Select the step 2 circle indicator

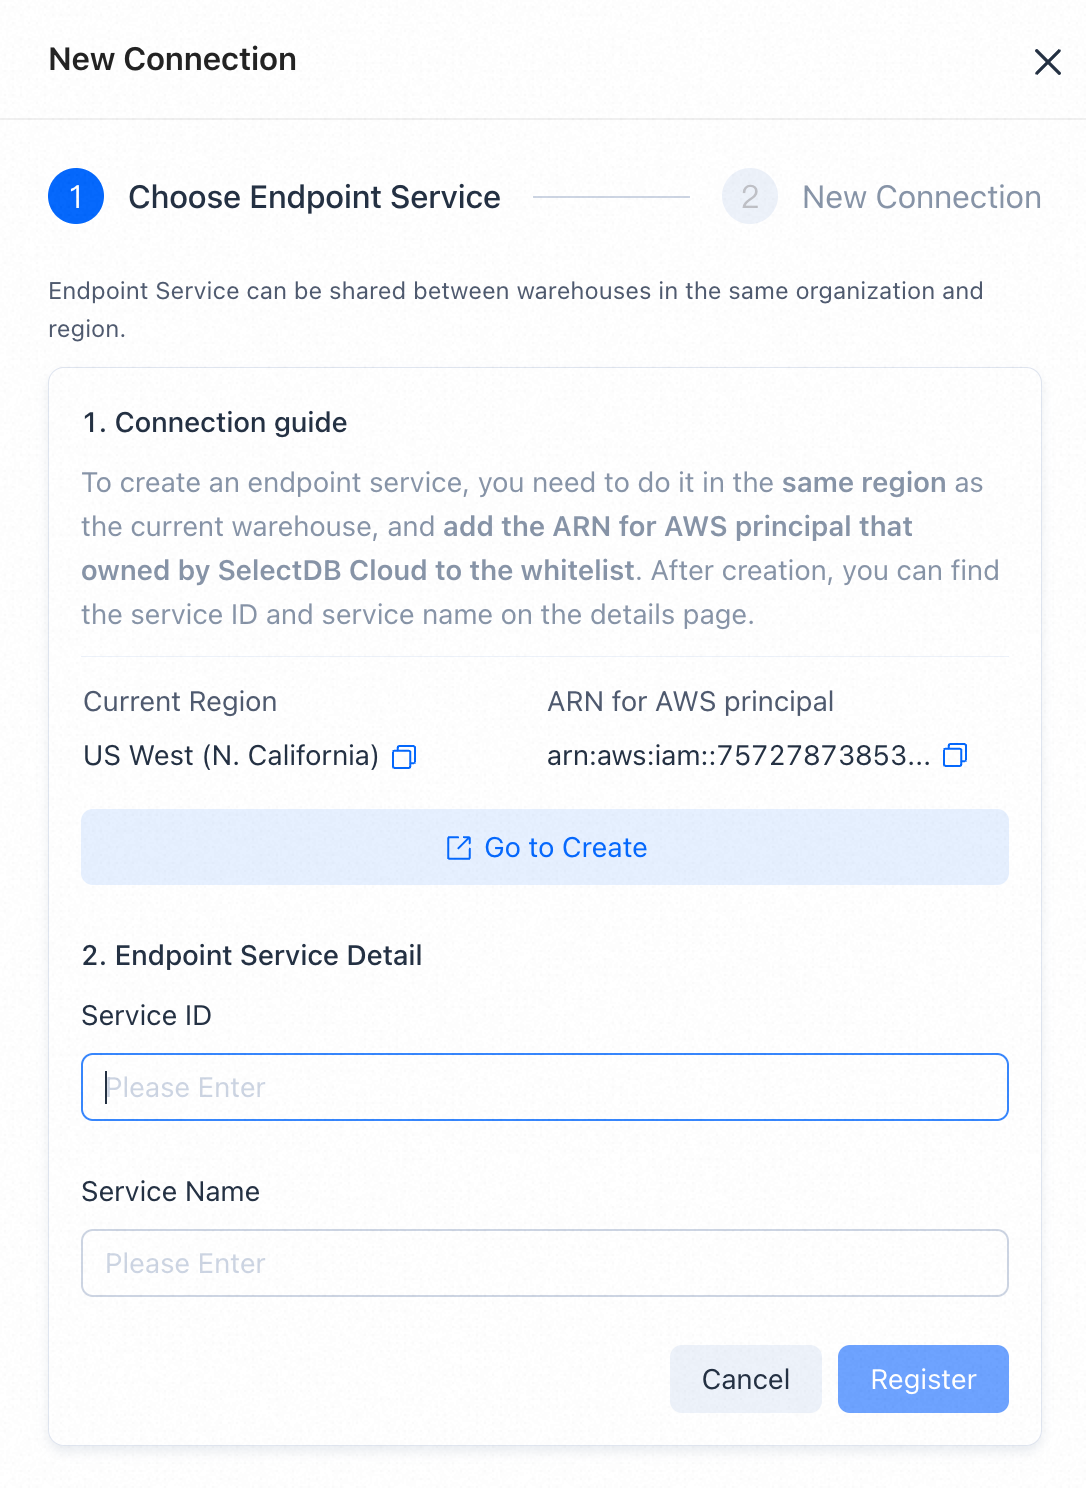pos(750,196)
